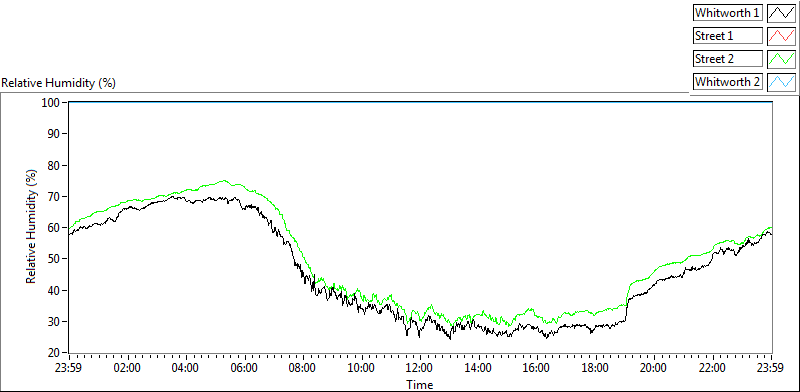
Task: Click the flat blue line at 100 percent
Action: click(420, 102)
